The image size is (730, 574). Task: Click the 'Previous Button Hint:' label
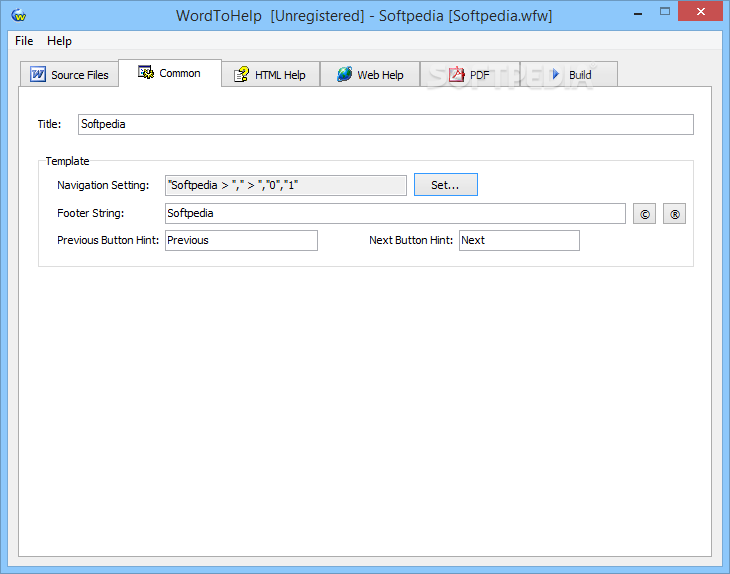[108, 240]
